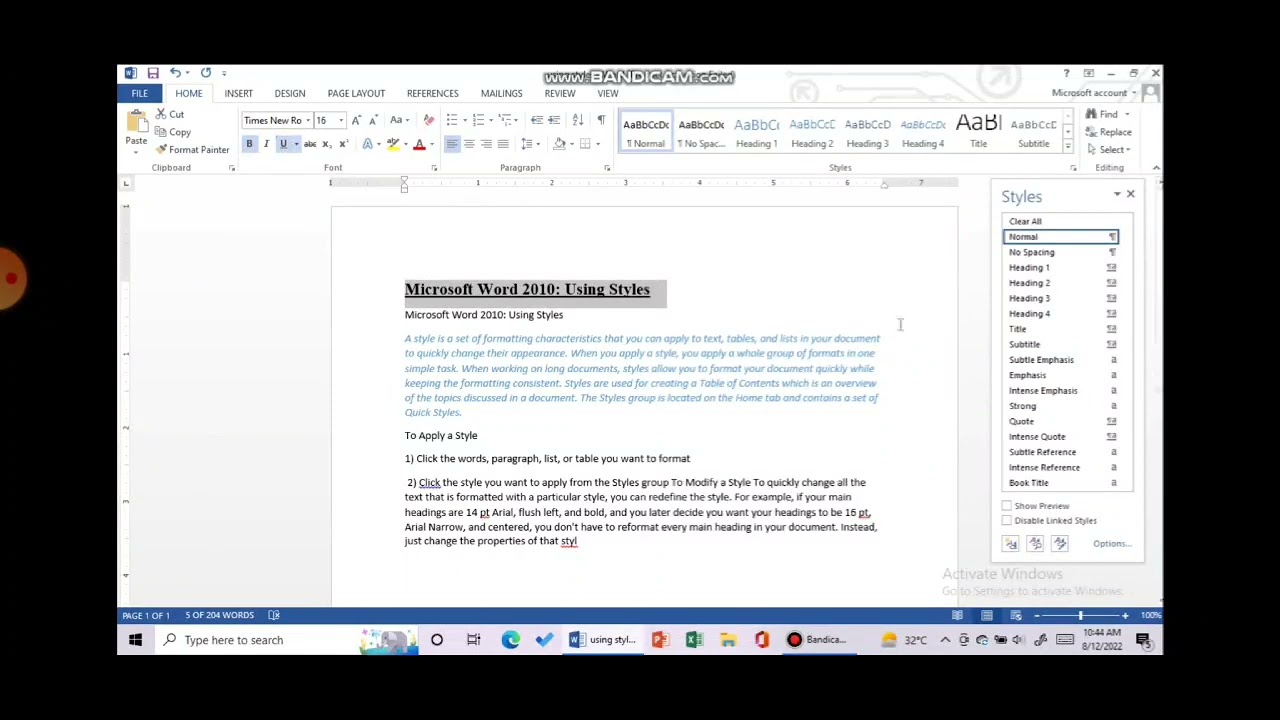
Task: Undo the last action
Action: 175,73
